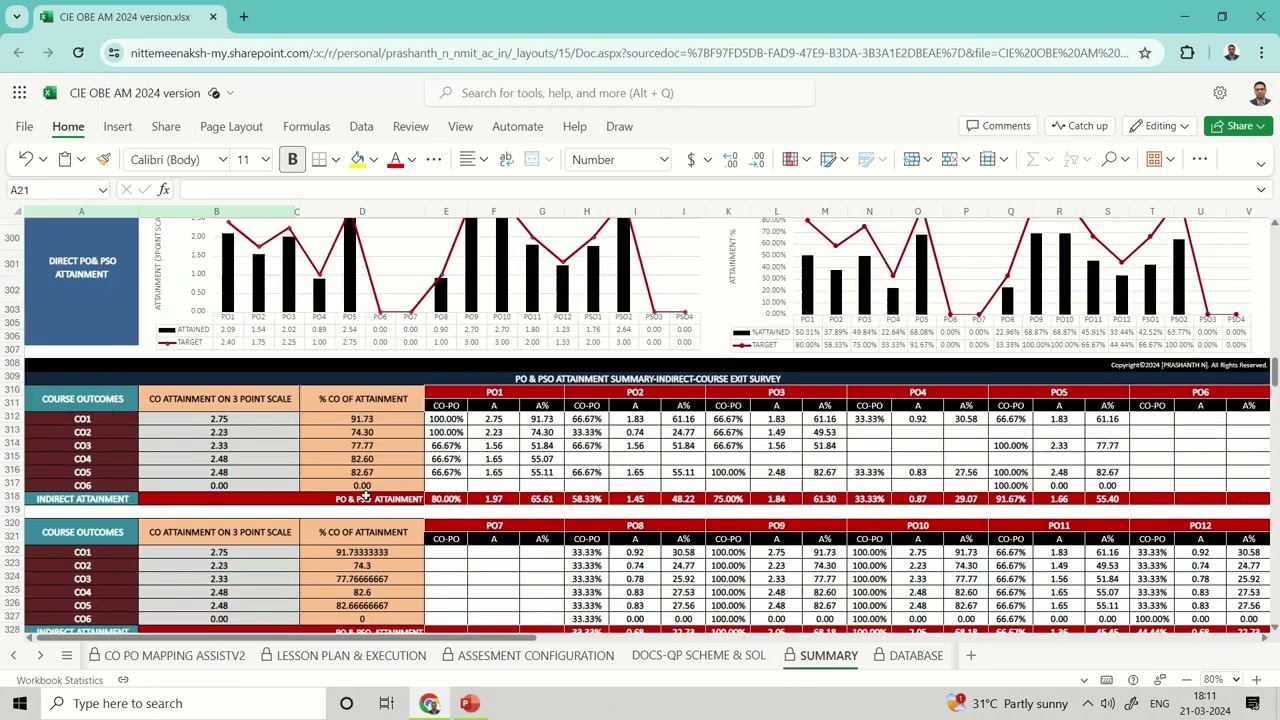Open Chrome in the Windows taskbar
This screenshot has width=1280, height=720.
point(429,703)
